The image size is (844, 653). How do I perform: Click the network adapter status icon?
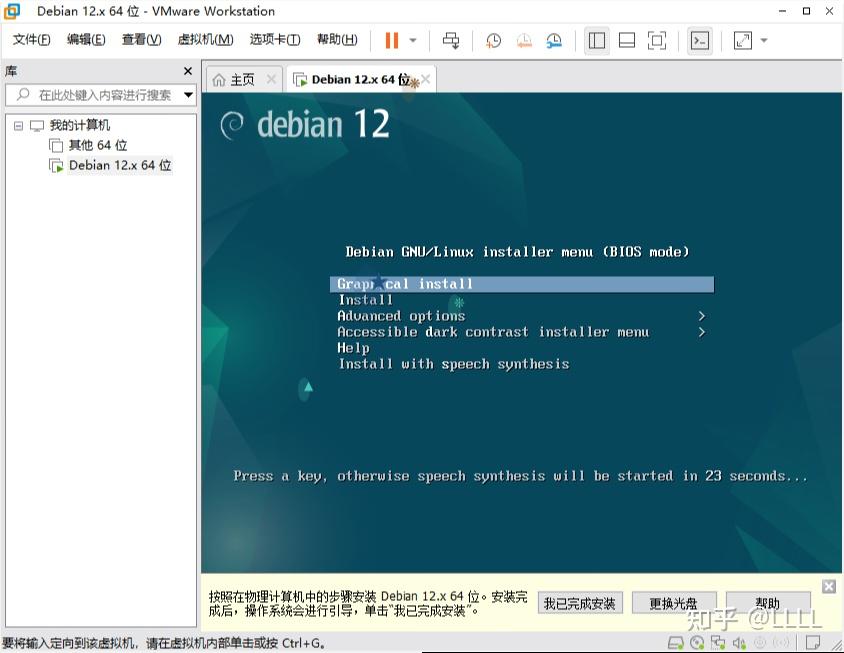click(718, 642)
